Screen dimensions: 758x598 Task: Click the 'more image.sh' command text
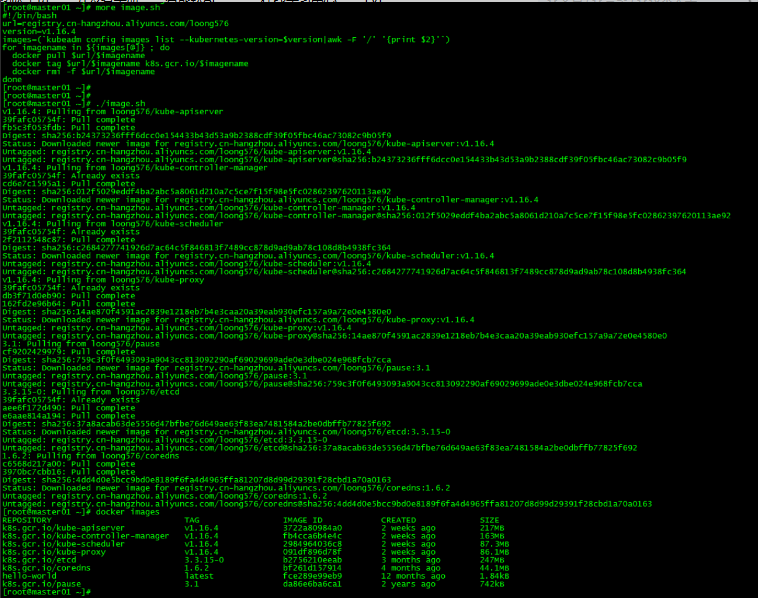pos(128,8)
